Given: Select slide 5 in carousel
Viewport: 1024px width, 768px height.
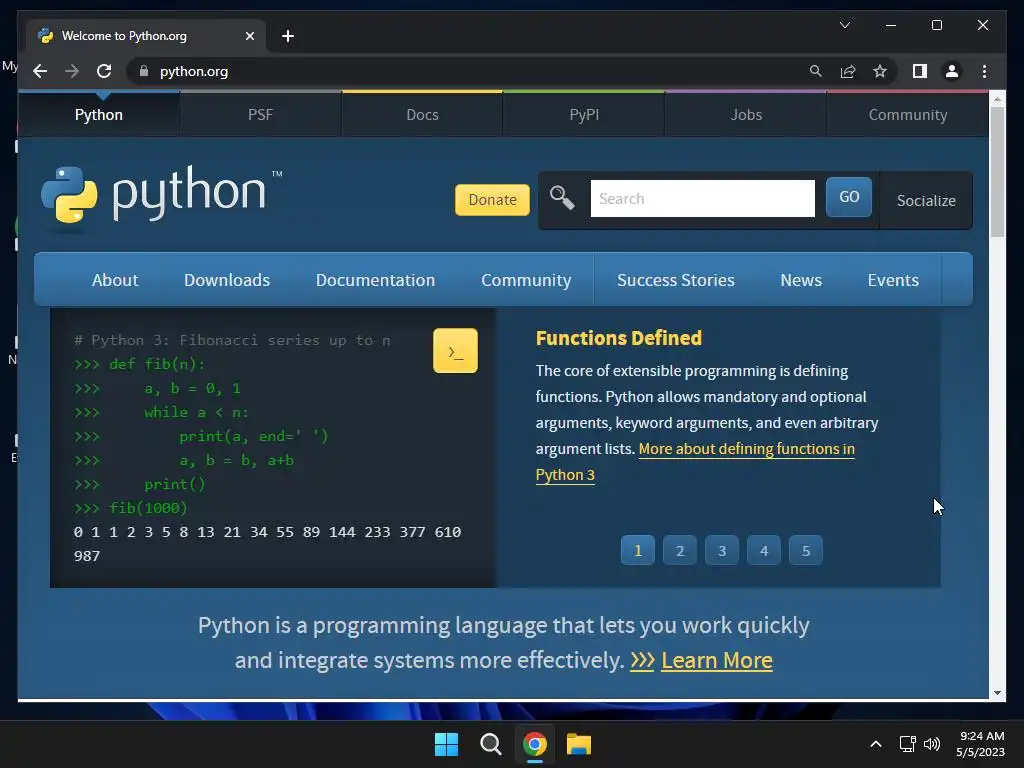Looking at the screenshot, I should tap(806, 550).
